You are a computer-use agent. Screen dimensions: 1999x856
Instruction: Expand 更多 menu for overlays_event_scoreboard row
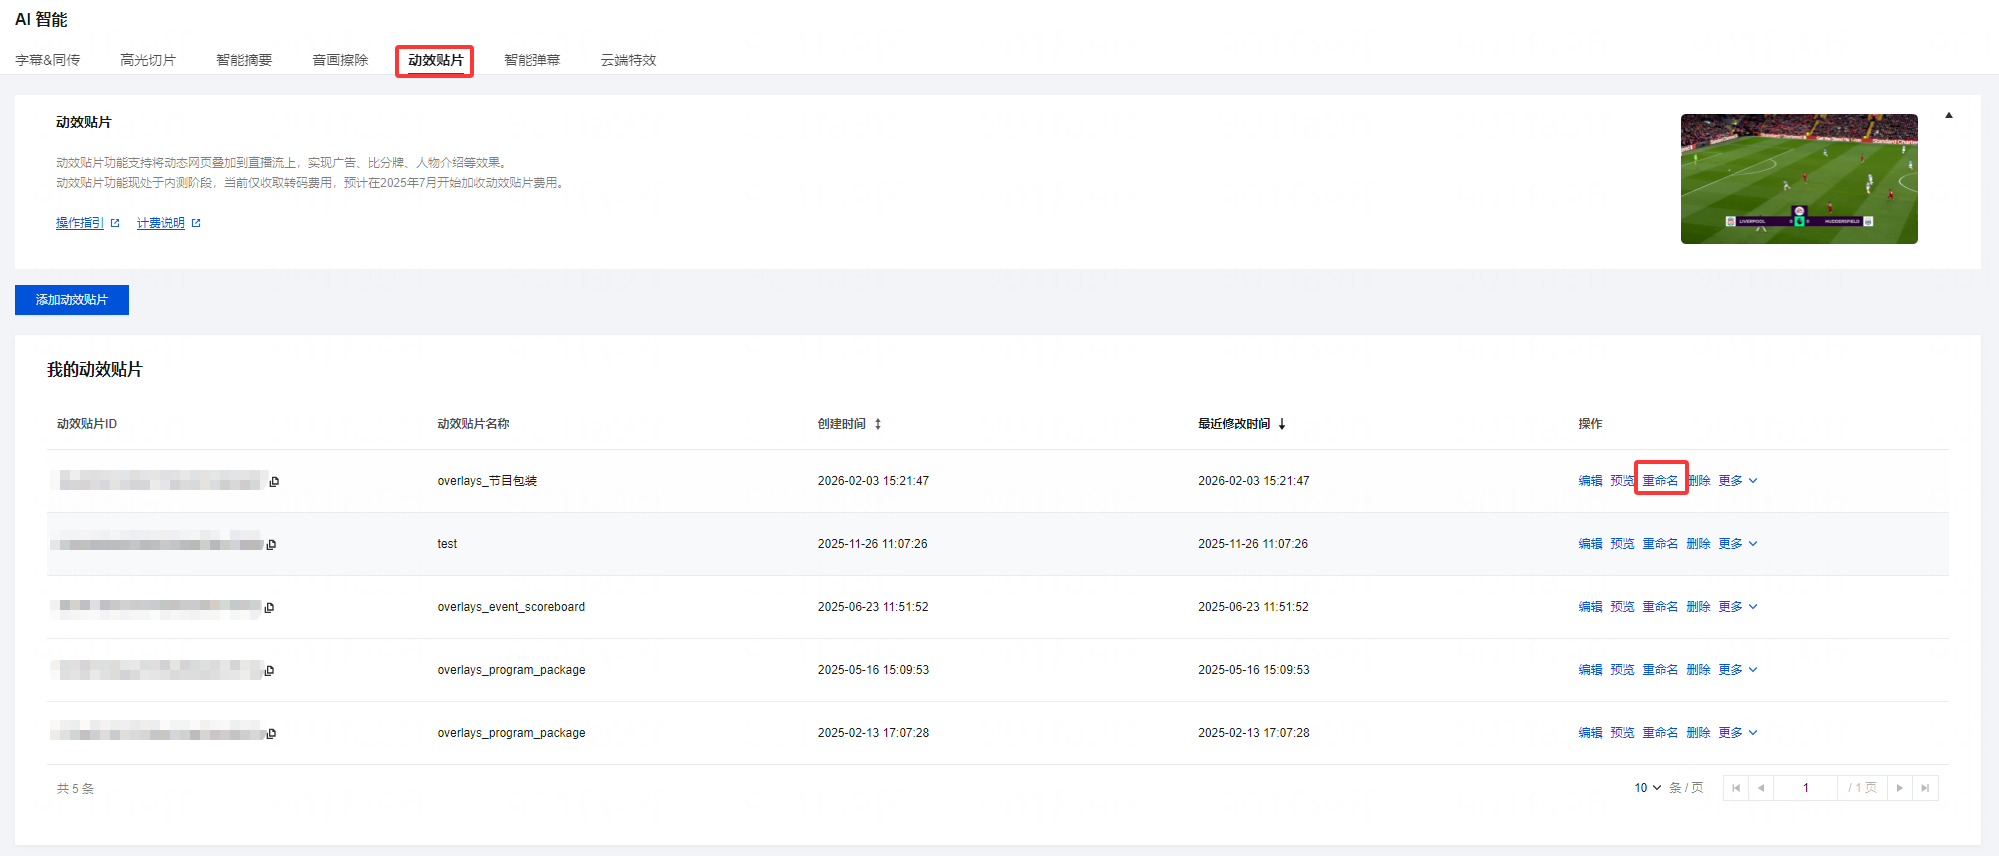click(1738, 607)
